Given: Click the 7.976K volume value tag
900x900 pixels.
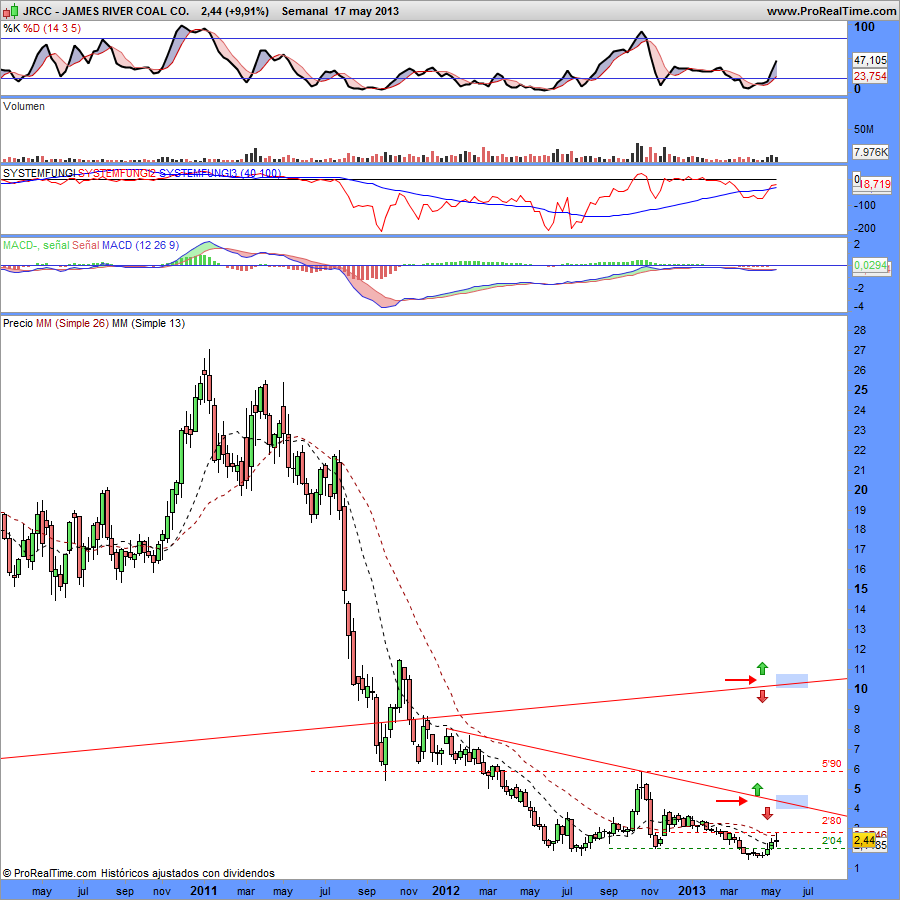Looking at the screenshot, I should 870,152.
